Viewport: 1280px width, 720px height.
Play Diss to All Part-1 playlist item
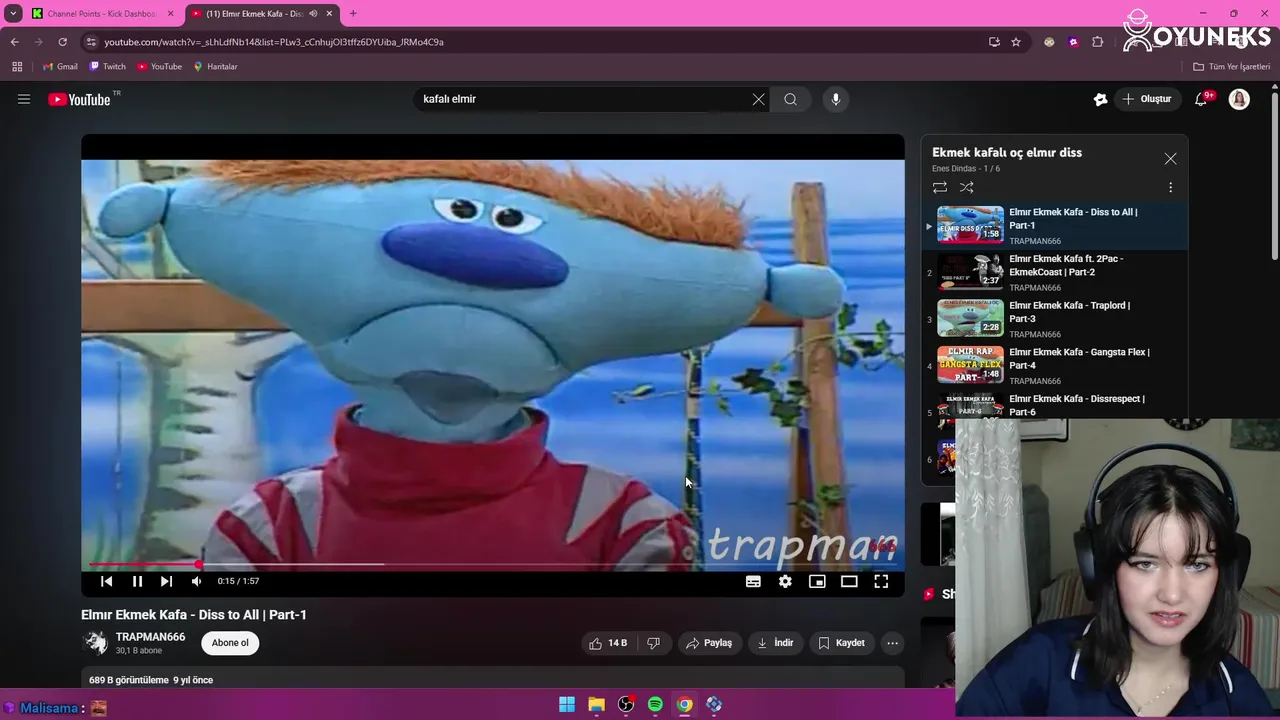point(1055,226)
